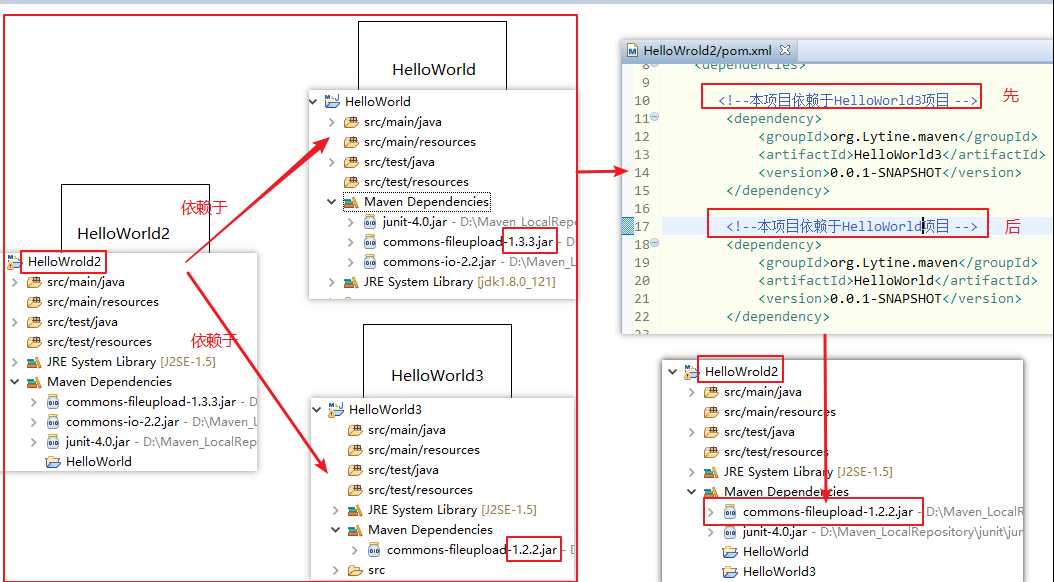Click the blue marker beside line 17

click(x=627, y=226)
